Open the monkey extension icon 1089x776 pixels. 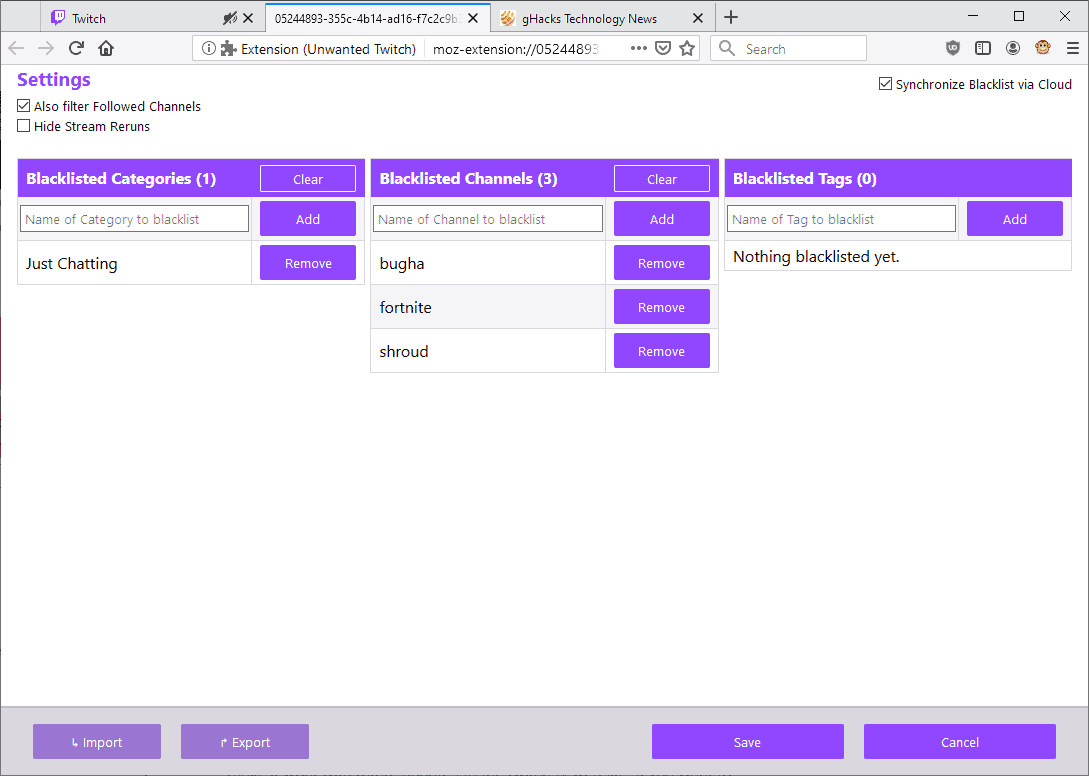1042,47
